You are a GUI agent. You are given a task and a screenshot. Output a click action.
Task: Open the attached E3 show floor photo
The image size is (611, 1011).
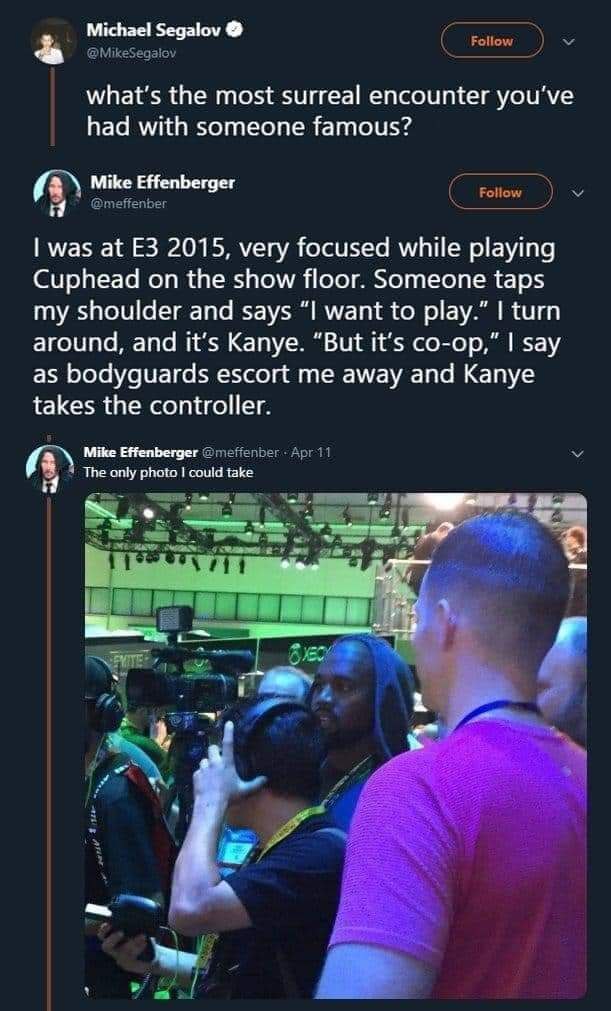(x=336, y=745)
